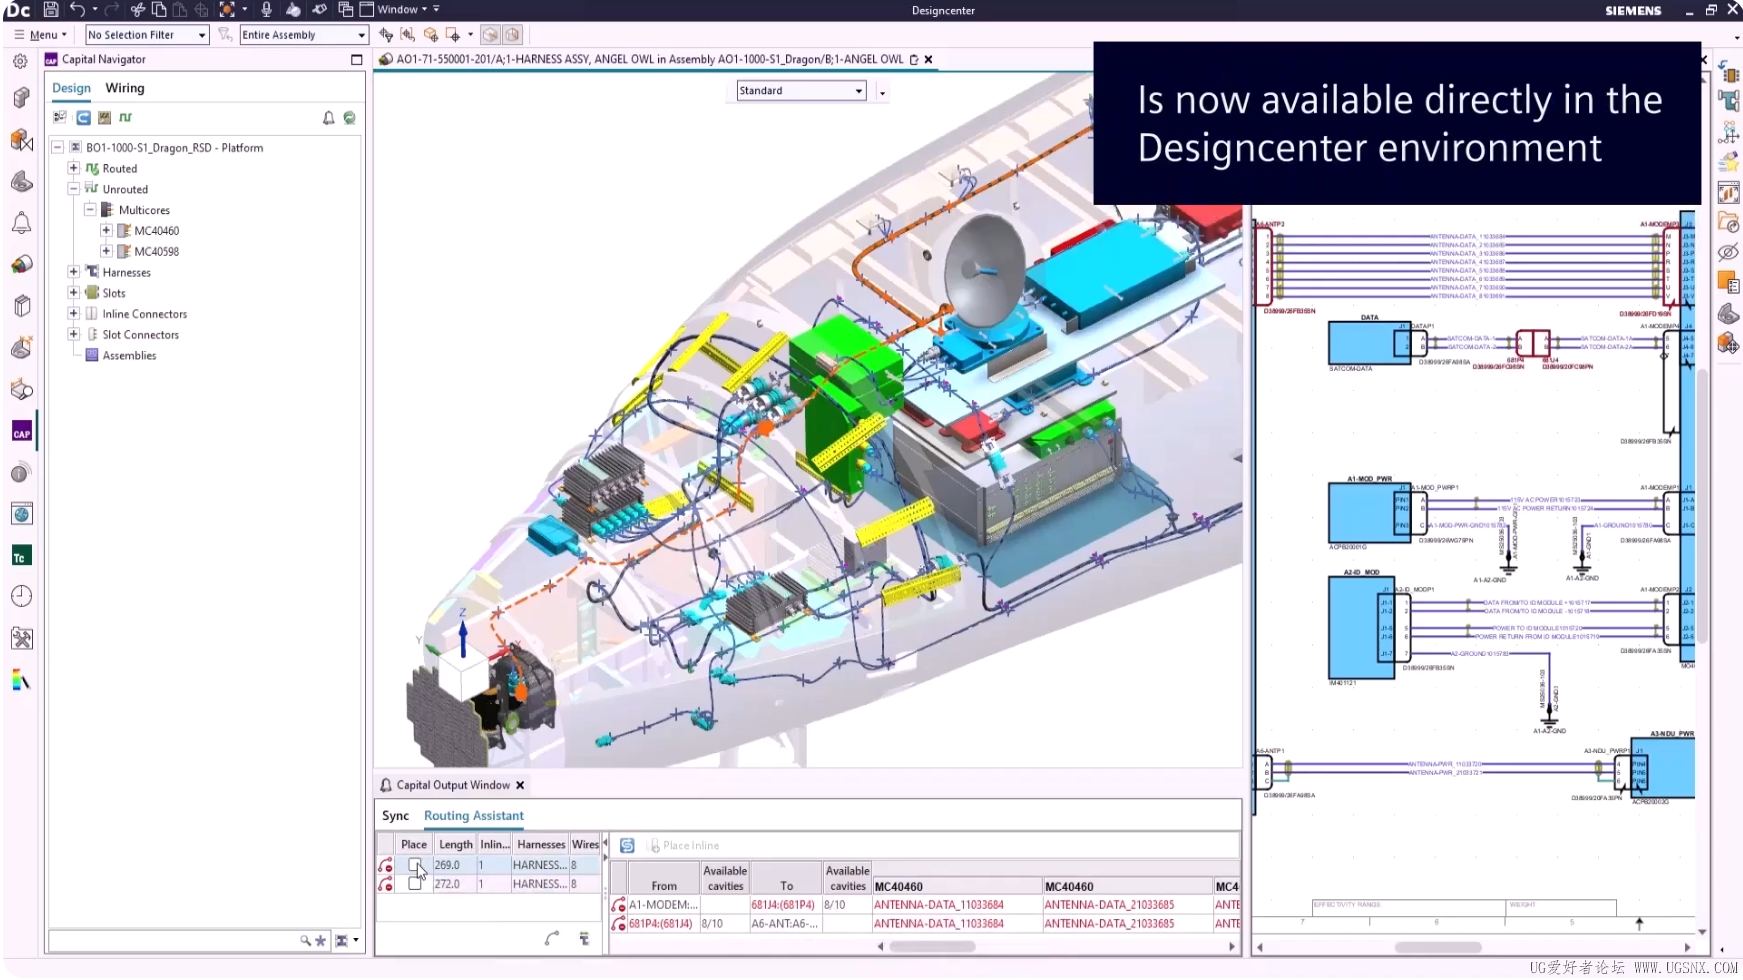Click the star favorites icon on right toolbar

[x=1728, y=162]
